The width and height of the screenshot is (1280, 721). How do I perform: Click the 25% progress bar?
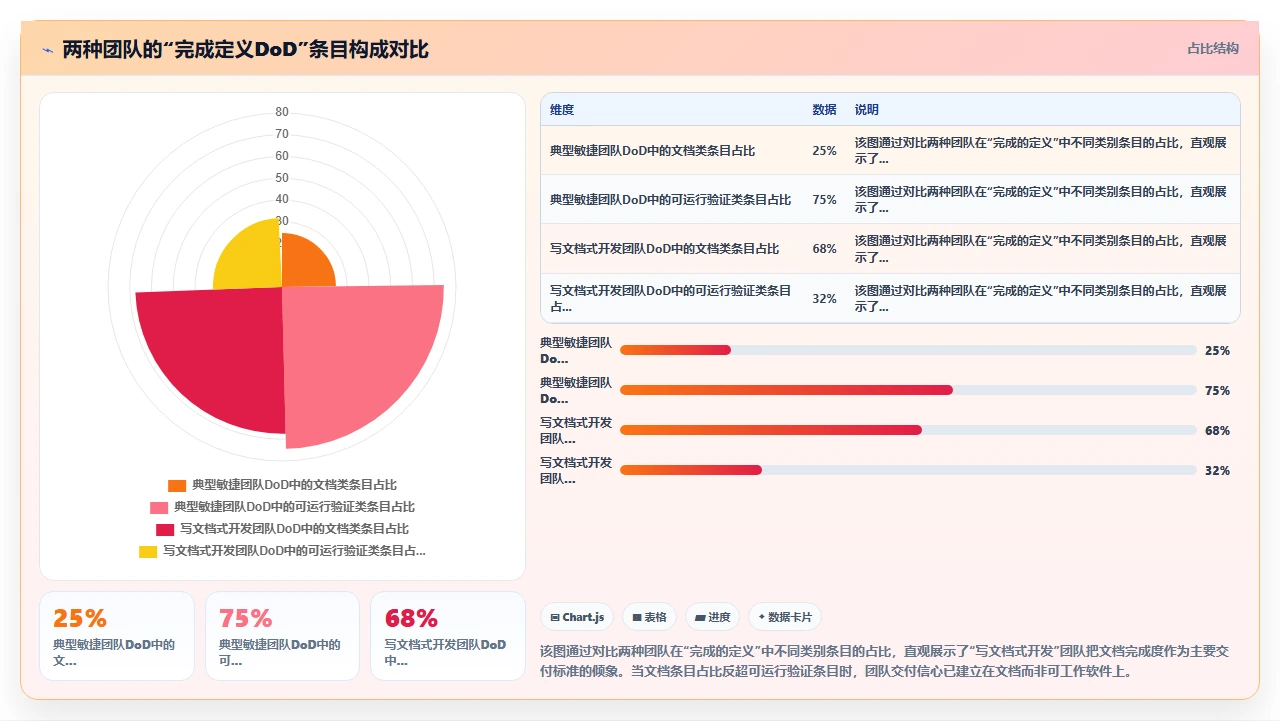908,350
